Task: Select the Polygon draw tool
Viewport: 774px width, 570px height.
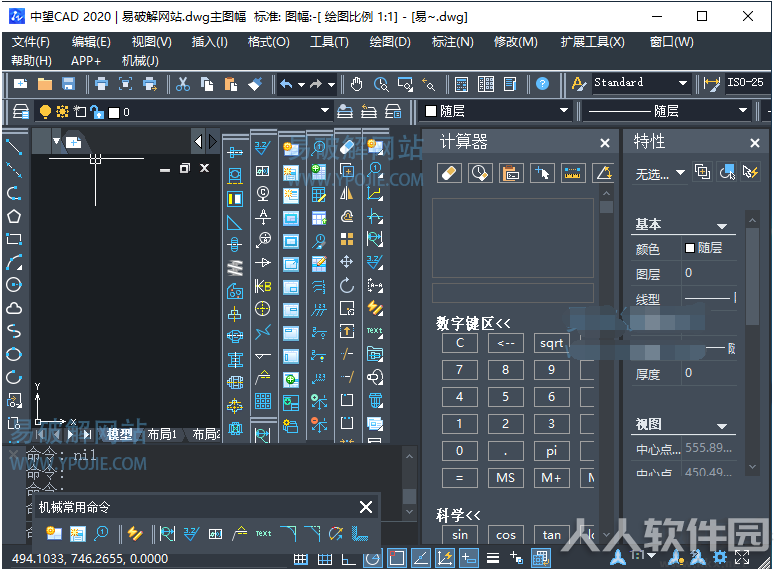Action: pos(14,216)
